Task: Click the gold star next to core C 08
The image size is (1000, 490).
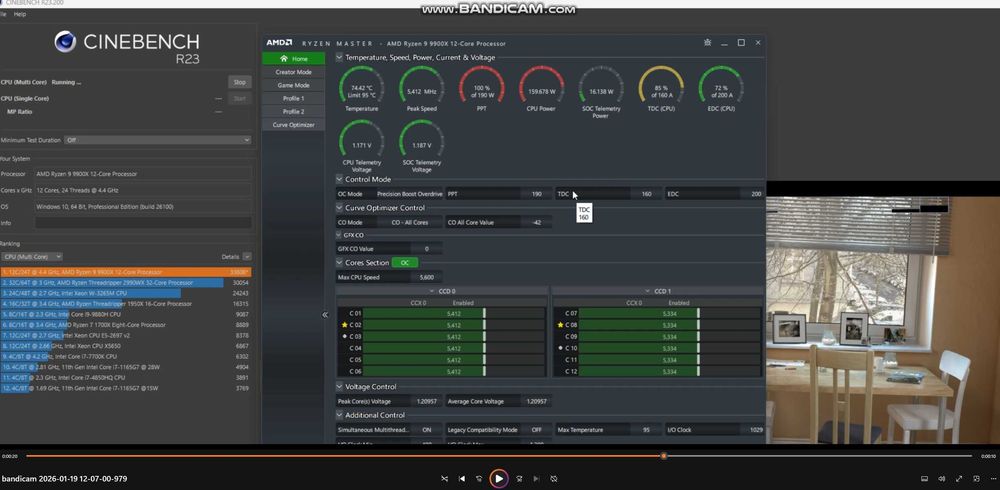Action: point(561,325)
